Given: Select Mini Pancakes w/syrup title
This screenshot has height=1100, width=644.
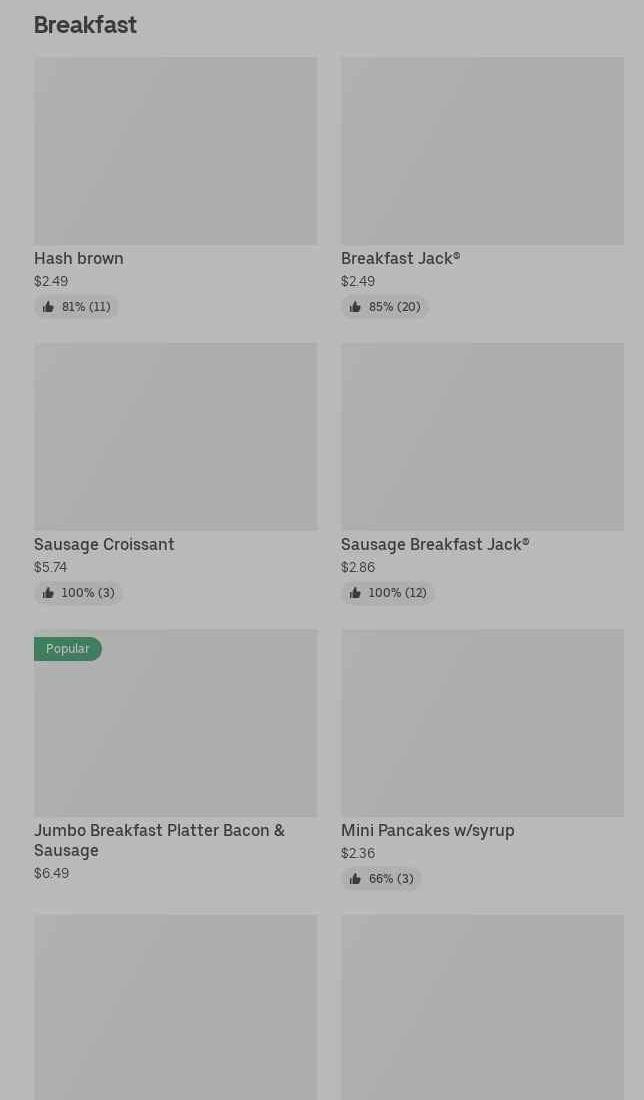Looking at the screenshot, I should 428,831.
